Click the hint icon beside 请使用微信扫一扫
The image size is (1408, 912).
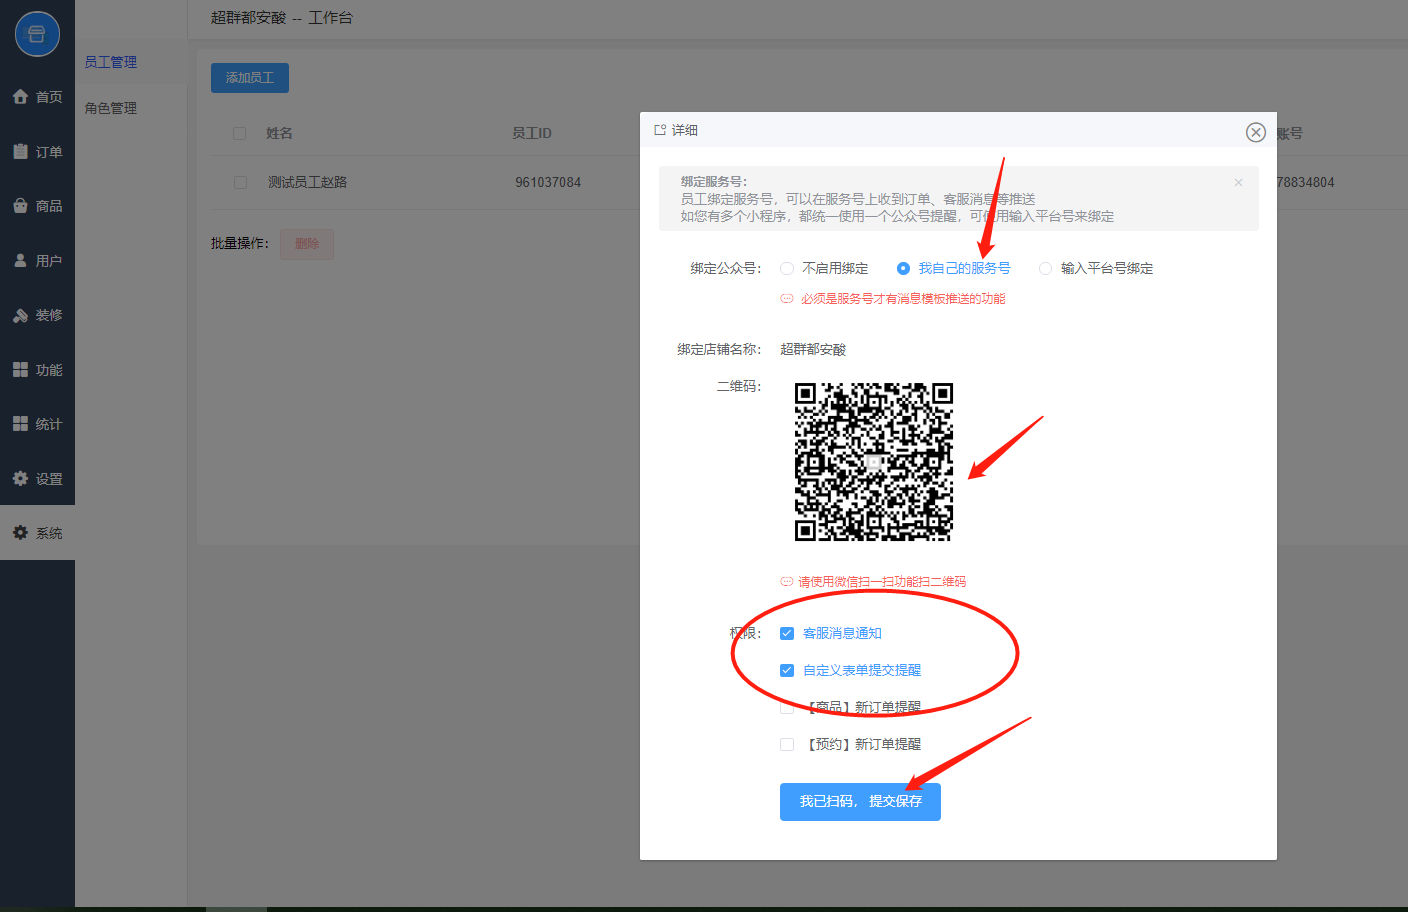[x=787, y=581]
